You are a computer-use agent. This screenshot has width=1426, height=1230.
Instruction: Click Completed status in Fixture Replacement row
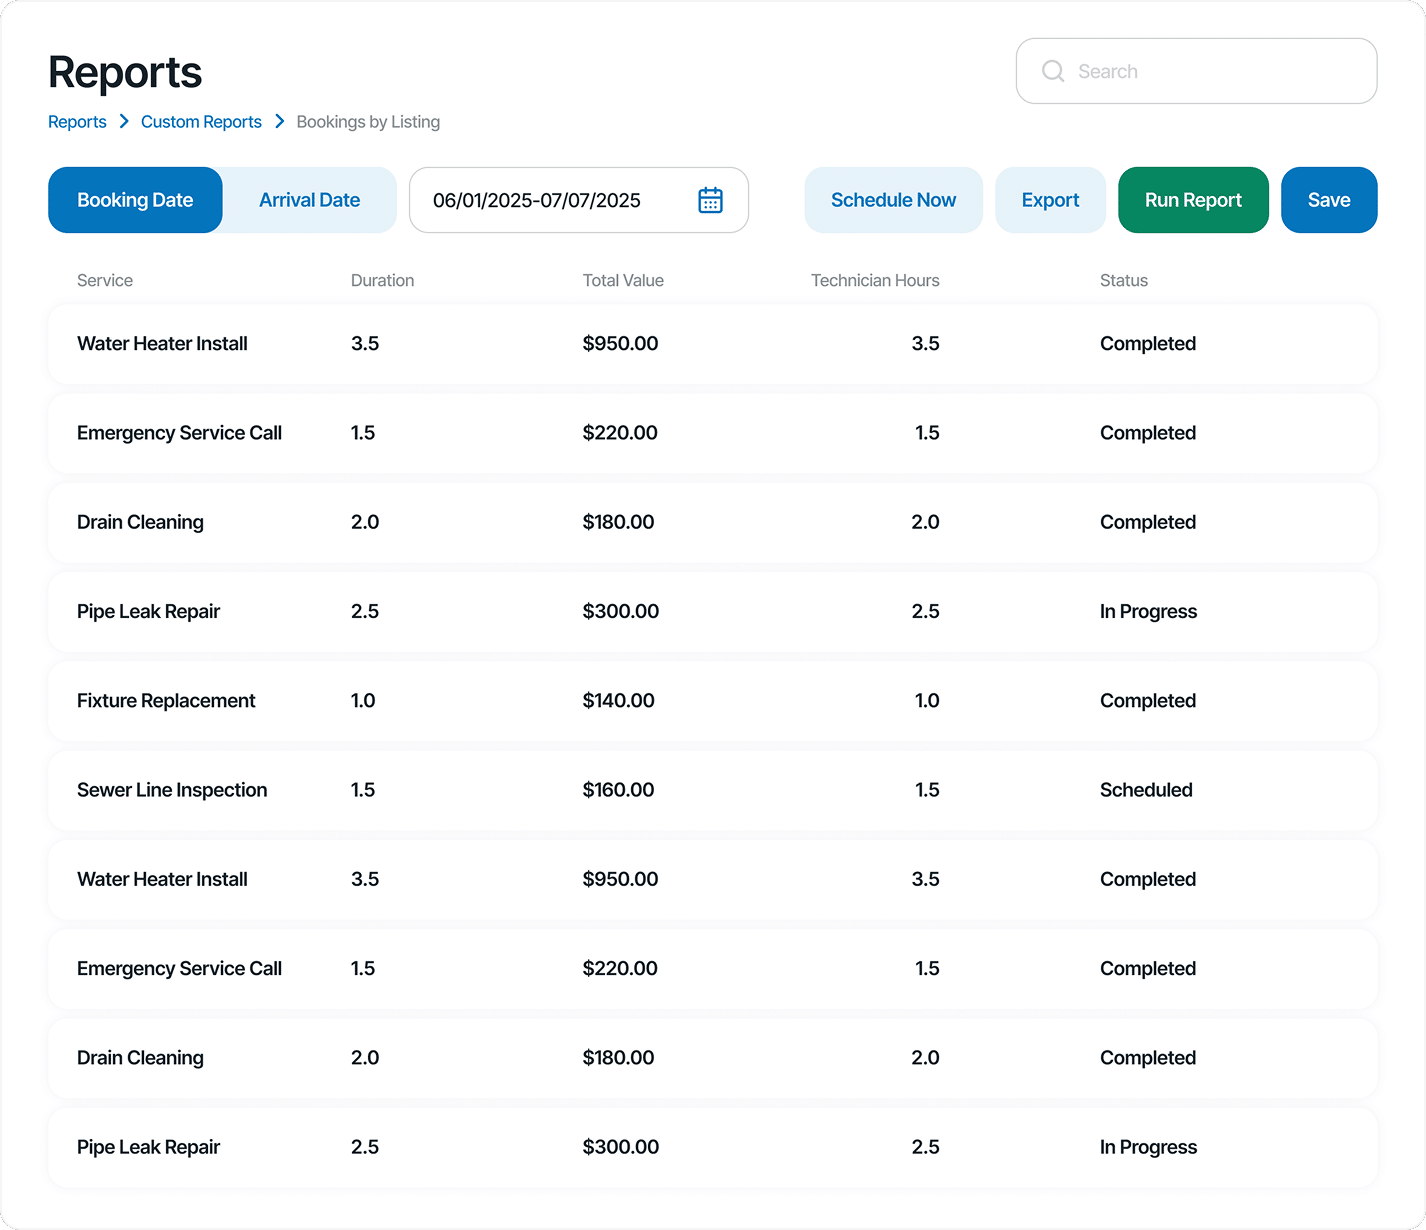click(x=1148, y=701)
